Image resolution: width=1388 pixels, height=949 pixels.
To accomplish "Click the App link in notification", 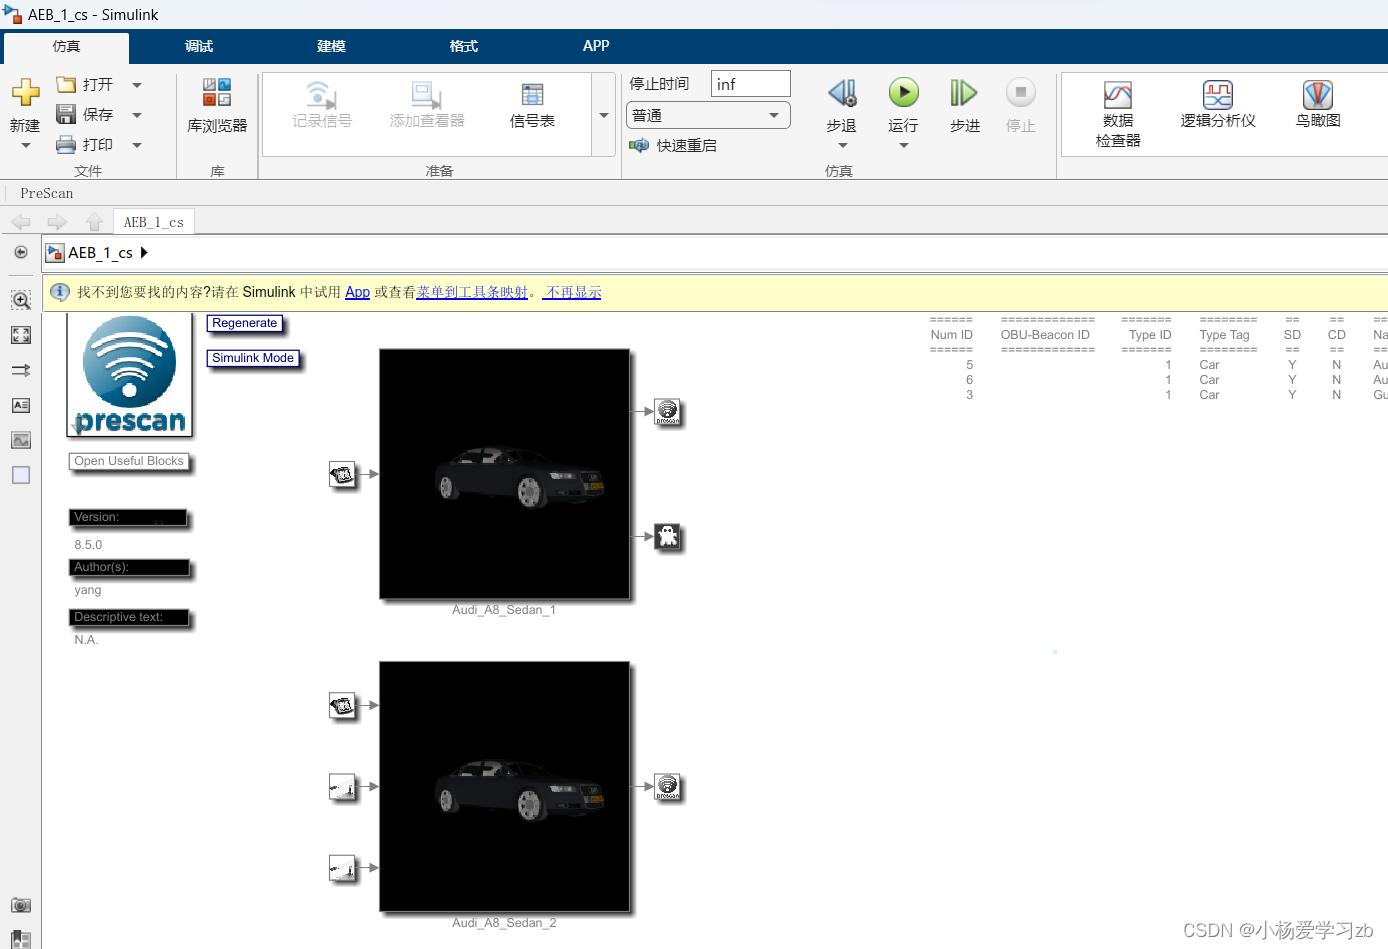I will (x=357, y=292).
